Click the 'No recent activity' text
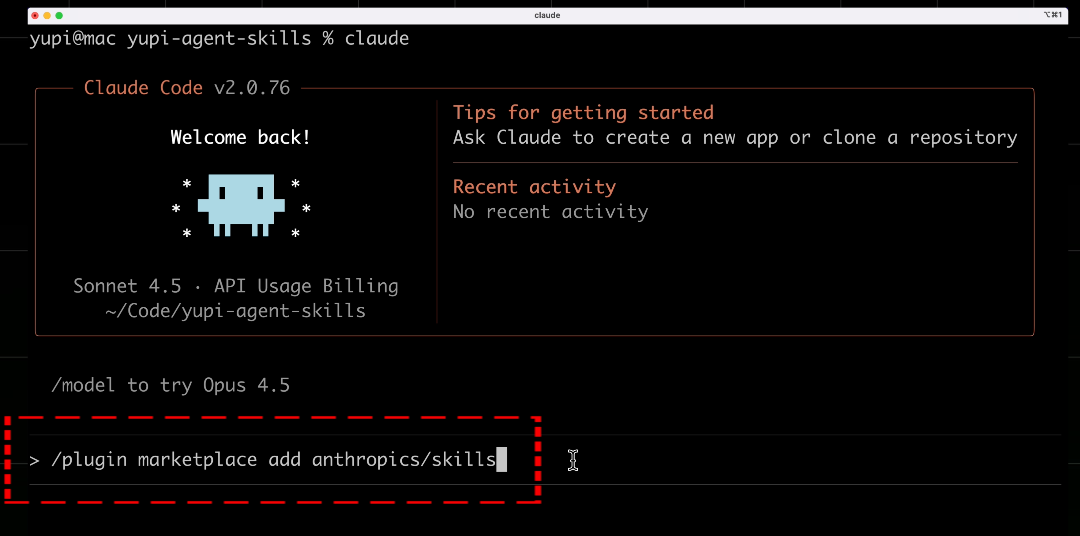The width and height of the screenshot is (1080, 536). click(x=550, y=212)
